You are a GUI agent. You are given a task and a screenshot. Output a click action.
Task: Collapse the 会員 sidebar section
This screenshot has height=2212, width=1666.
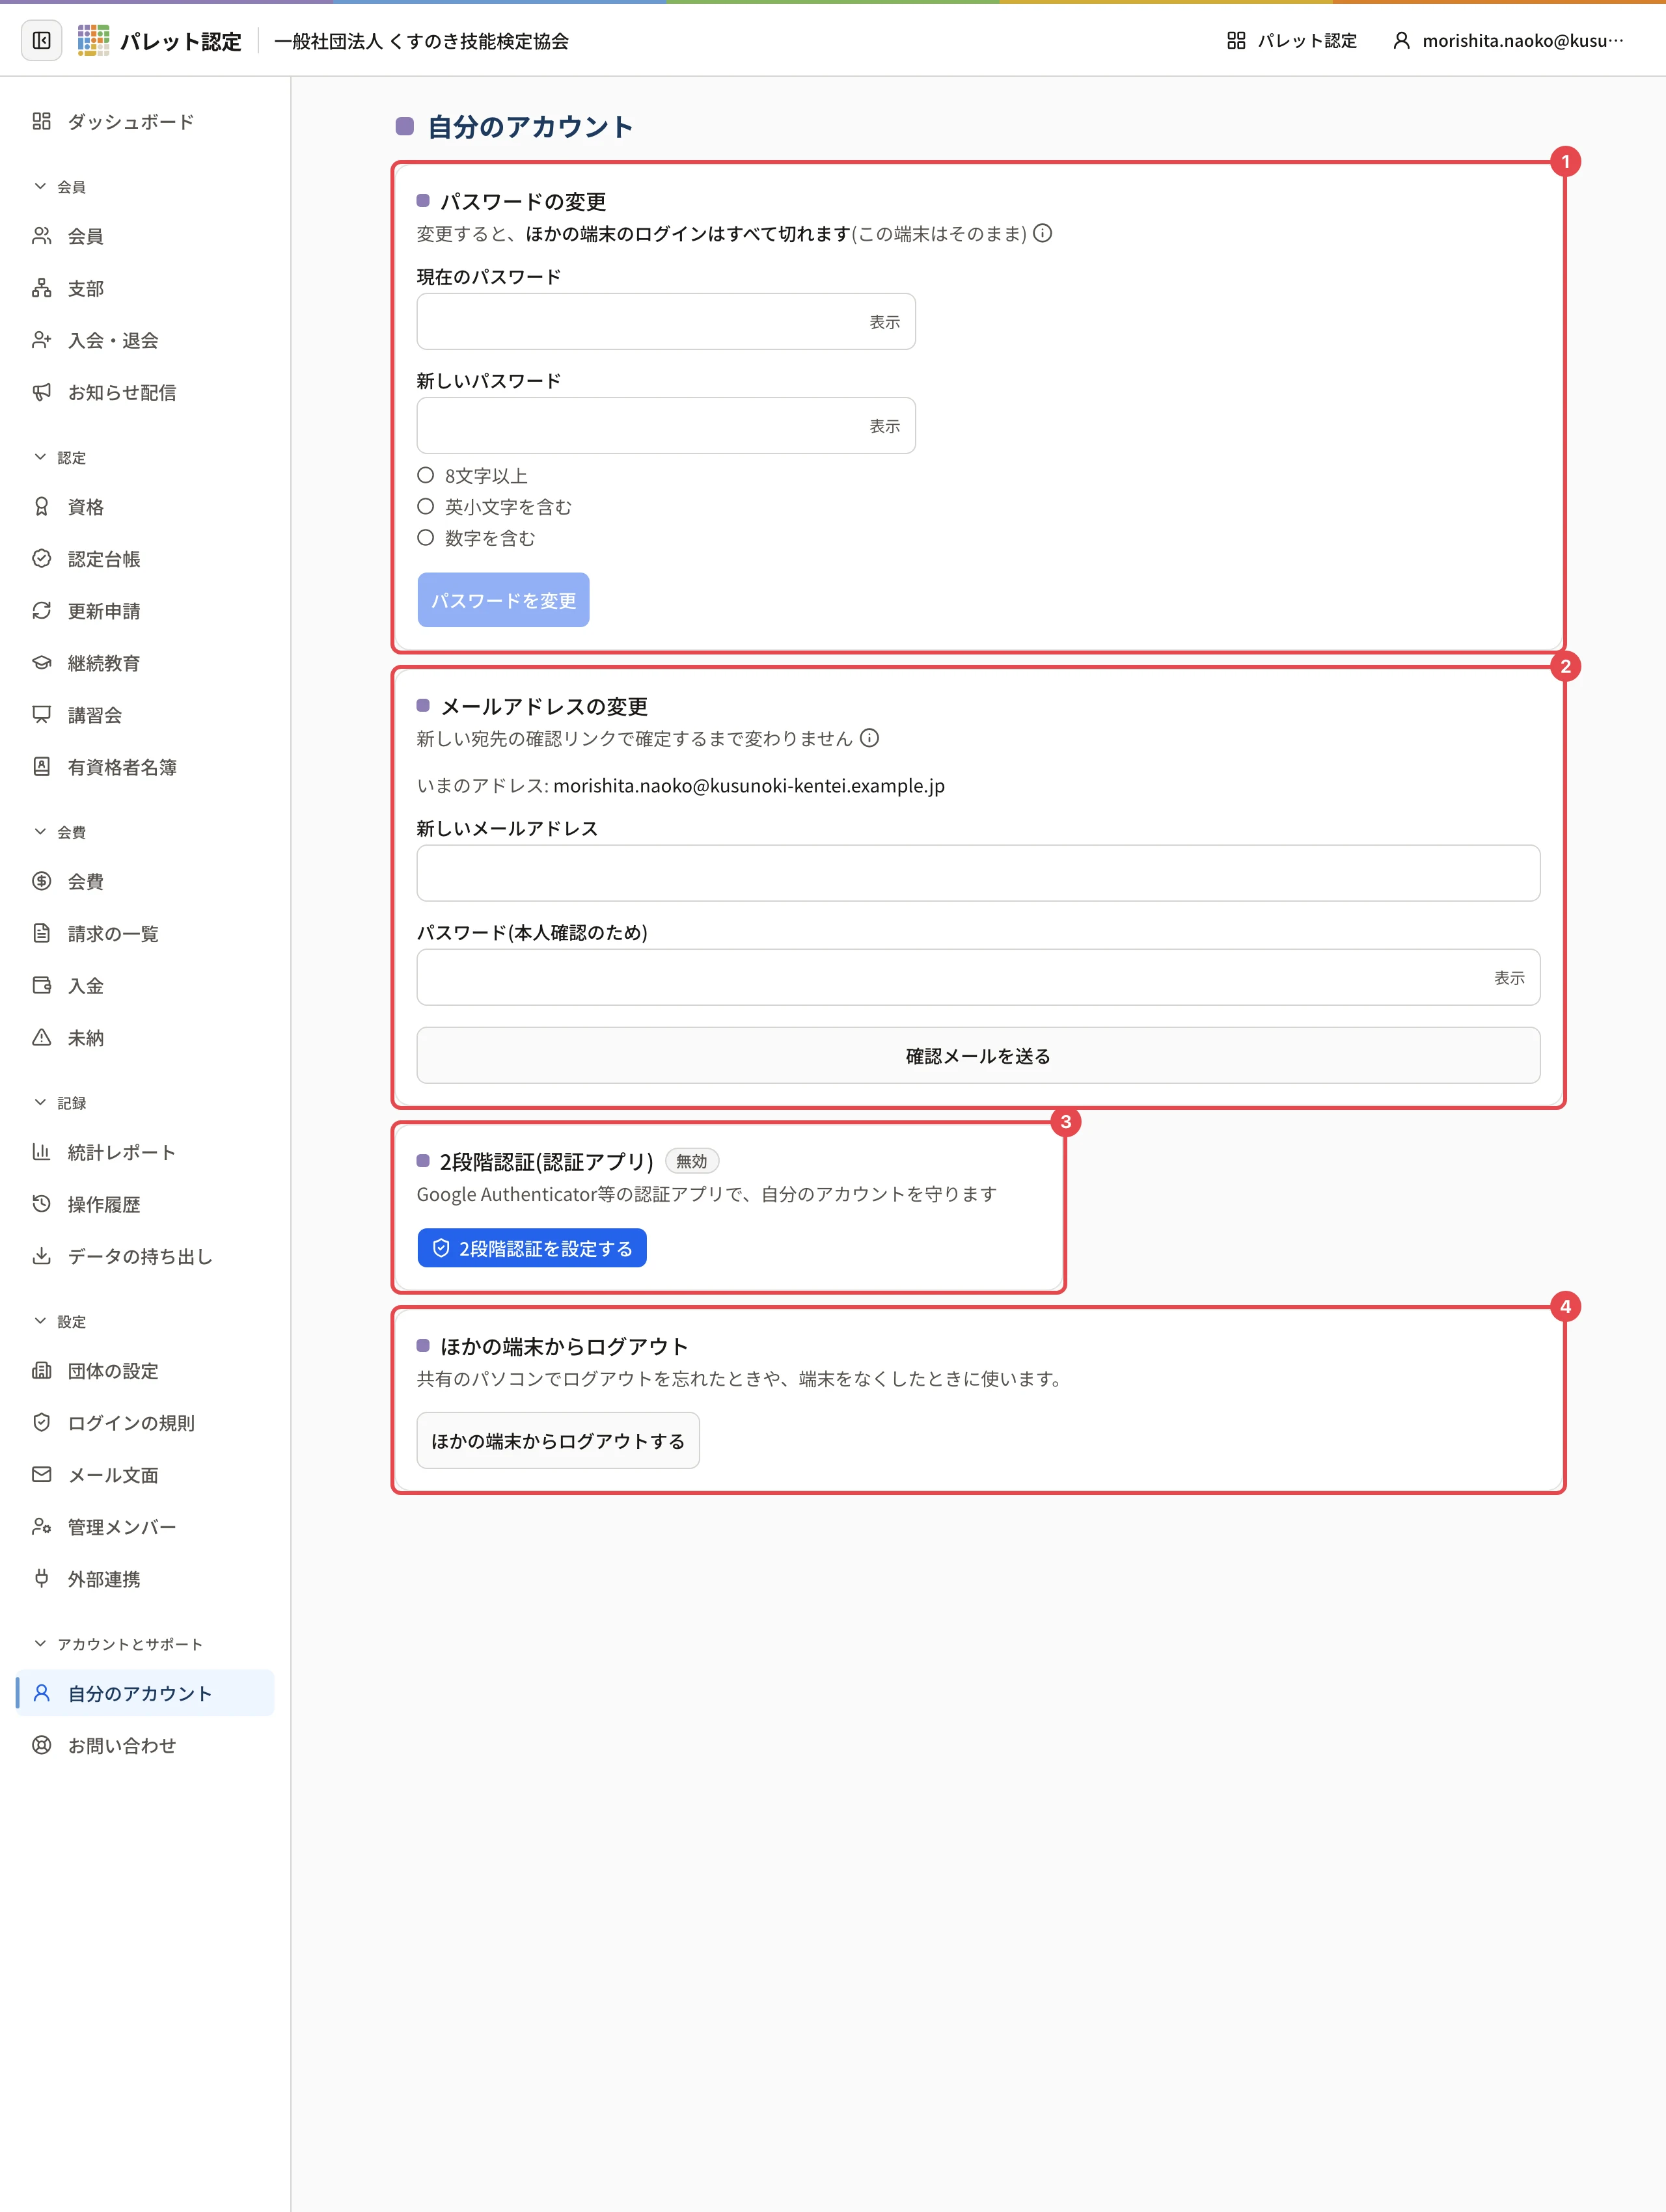60,187
